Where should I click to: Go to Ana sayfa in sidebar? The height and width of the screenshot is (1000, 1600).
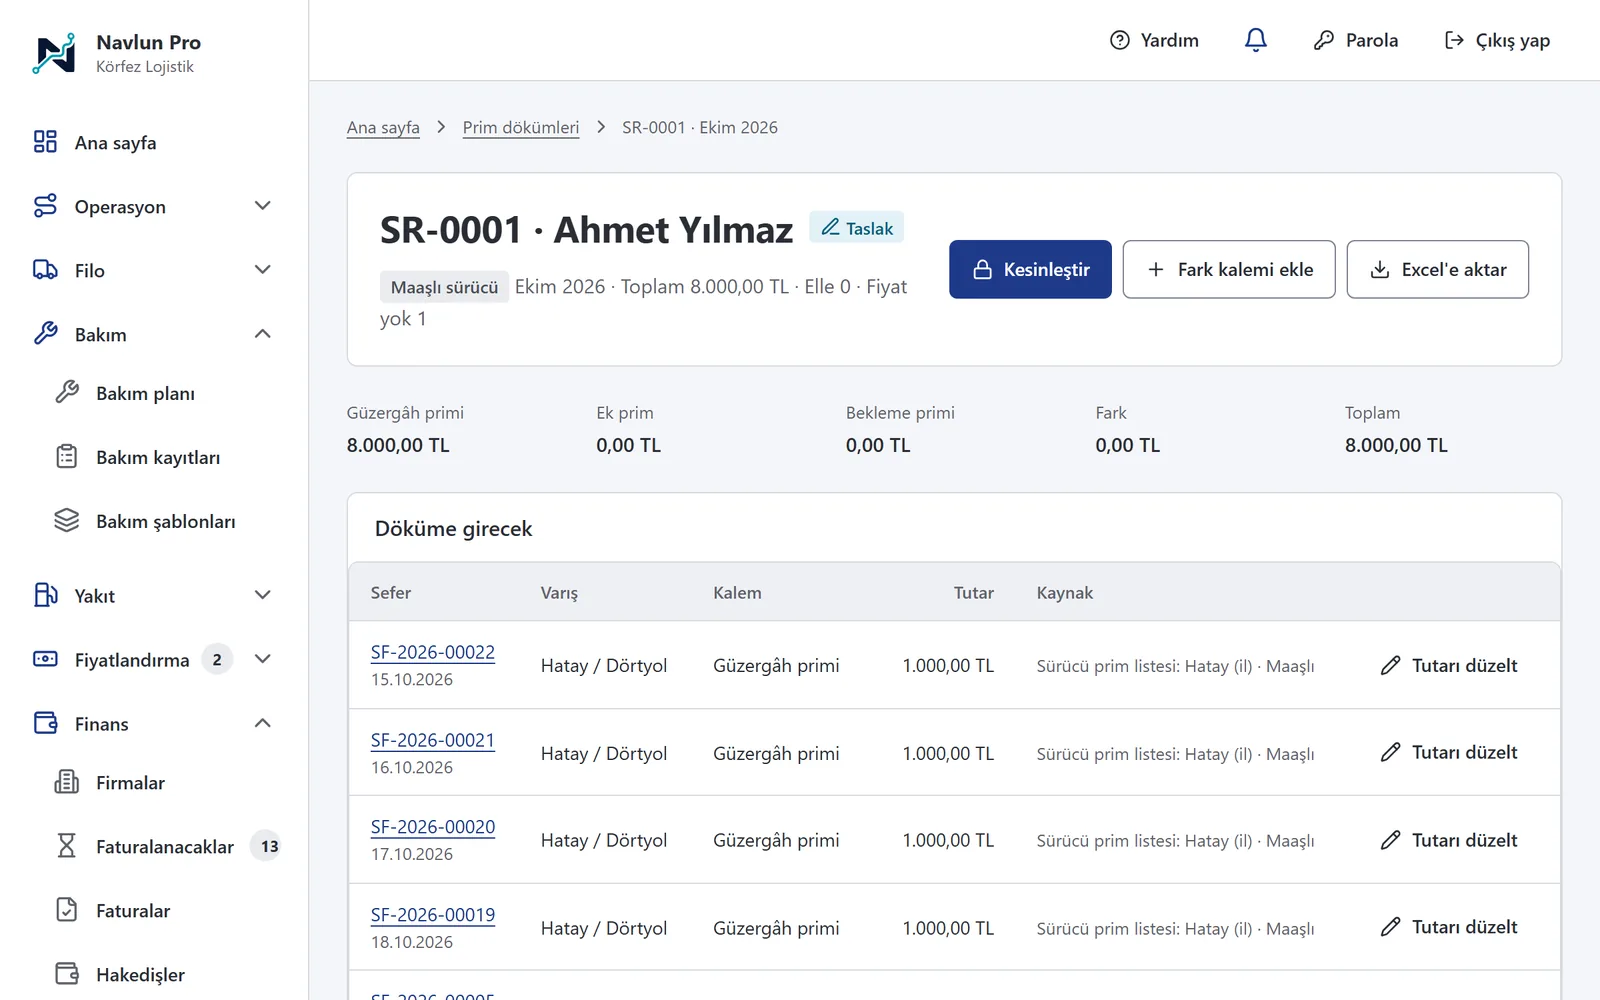pyautogui.click(x=156, y=142)
